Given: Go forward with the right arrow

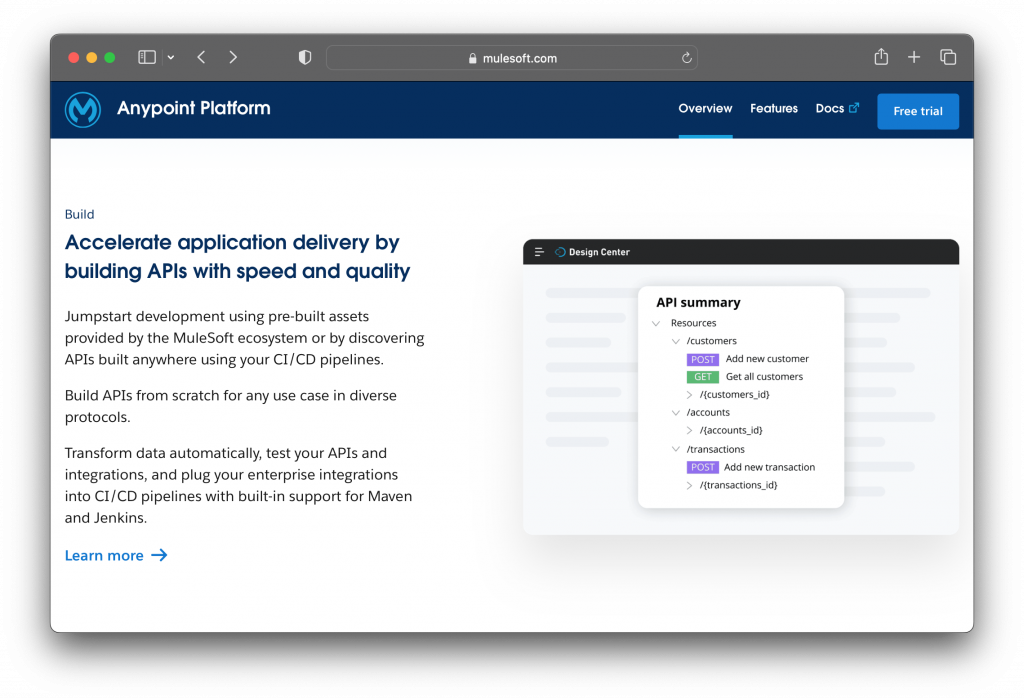Looking at the screenshot, I should [x=233, y=57].
